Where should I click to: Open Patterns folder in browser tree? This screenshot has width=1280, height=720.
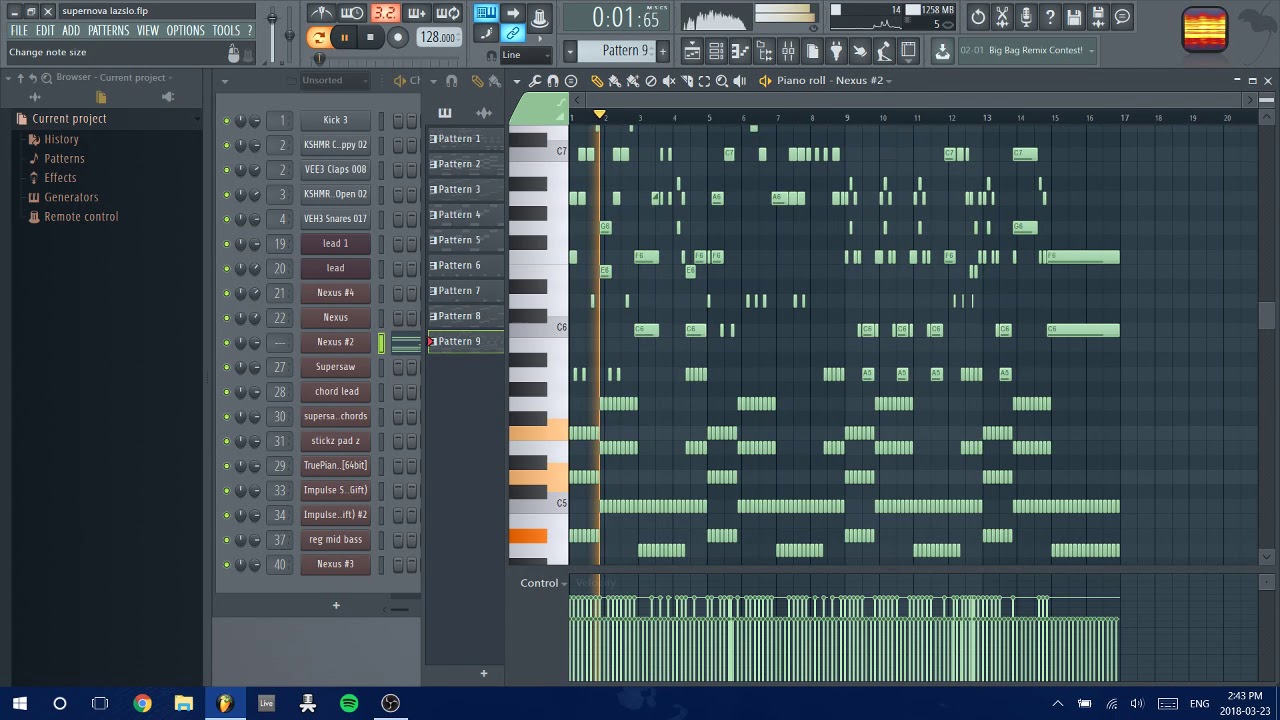click(64, 159)
